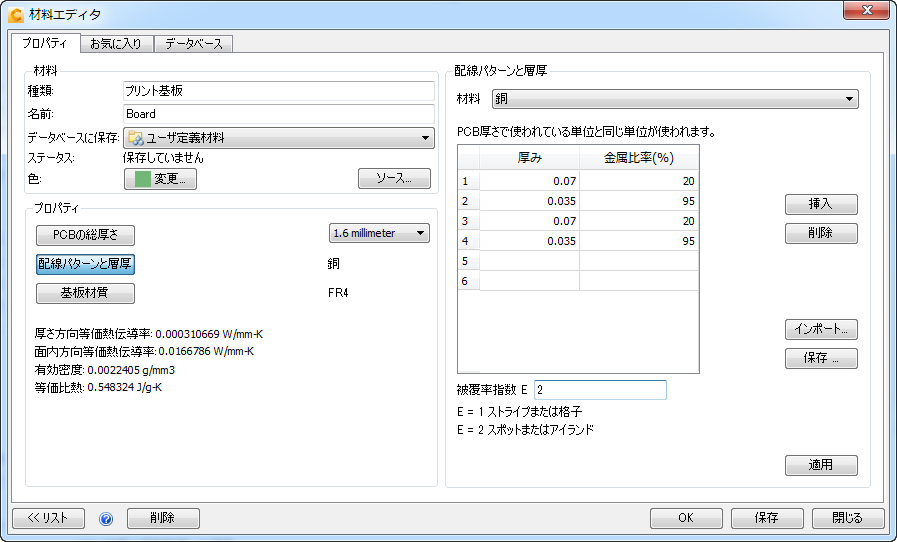The height and width of the screenshot is (542, 897).
Task: Click the 基板材質 button
Action: [85, 293]
